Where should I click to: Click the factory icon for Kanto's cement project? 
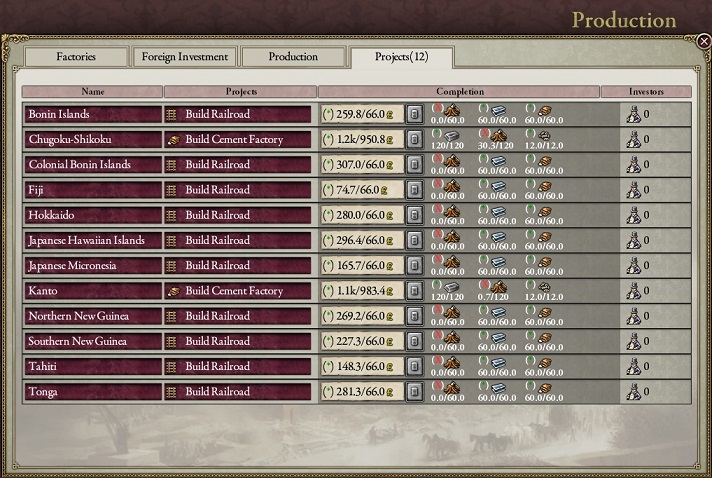(173, 291)
